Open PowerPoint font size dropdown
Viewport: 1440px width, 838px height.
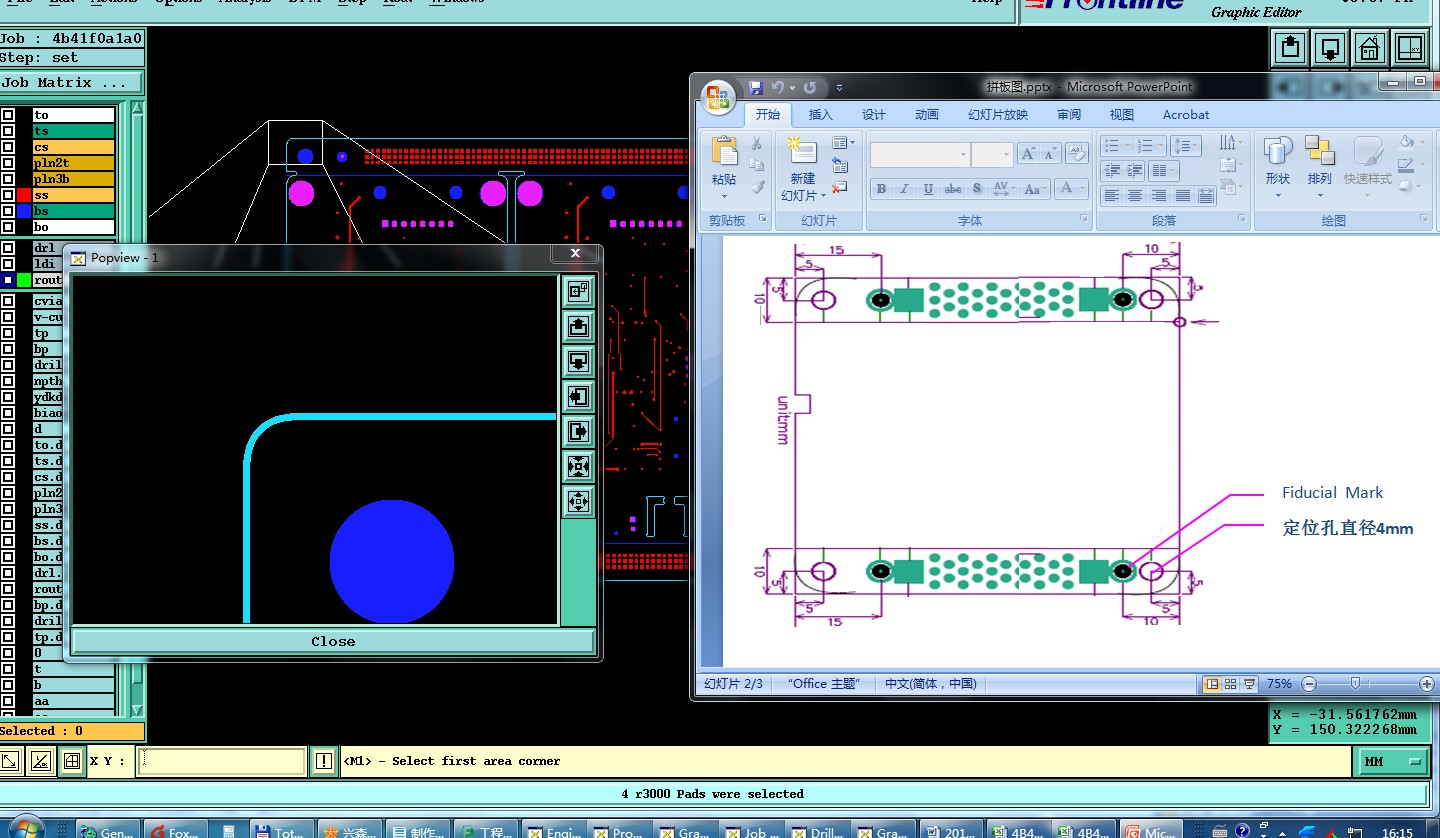tap(1005, 155)
